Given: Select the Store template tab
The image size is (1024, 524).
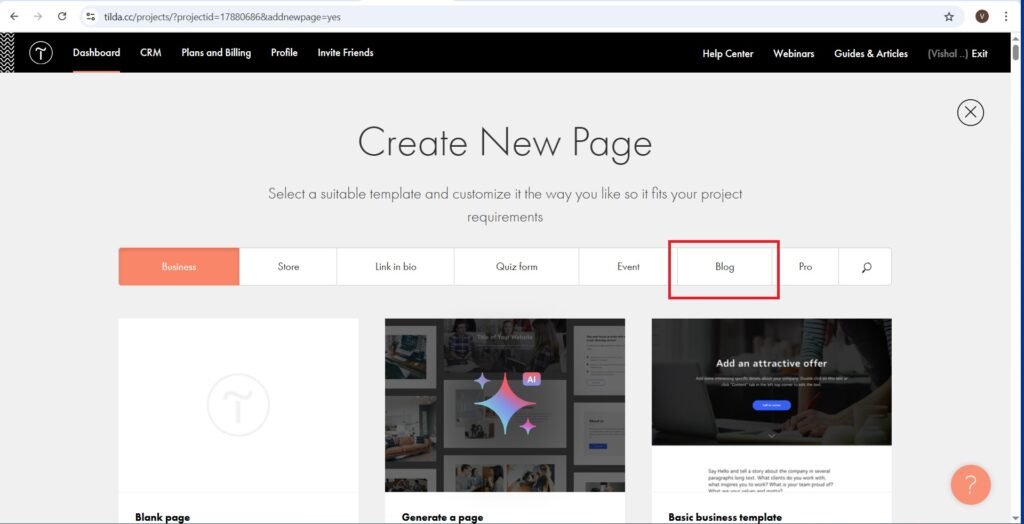Looking at the screenshot, I should (x=288, y=267).
